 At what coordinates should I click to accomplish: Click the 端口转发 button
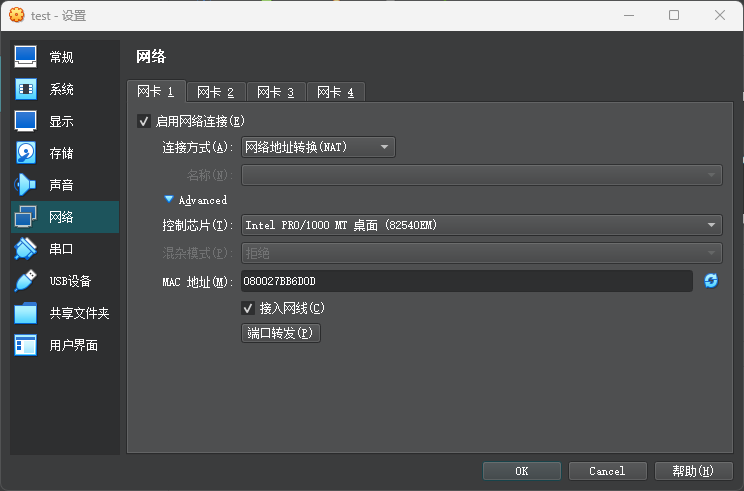281,333
